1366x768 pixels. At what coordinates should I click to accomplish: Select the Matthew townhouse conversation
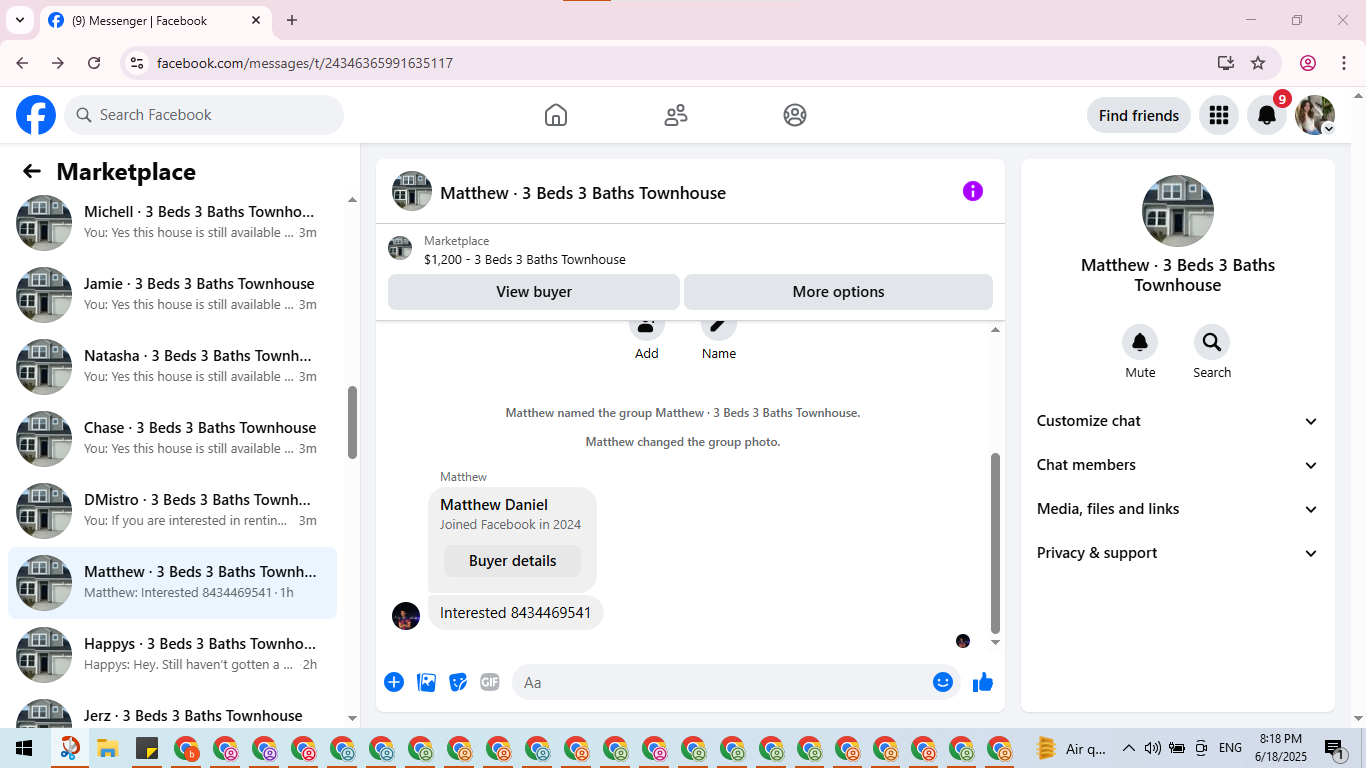point(172,583)
